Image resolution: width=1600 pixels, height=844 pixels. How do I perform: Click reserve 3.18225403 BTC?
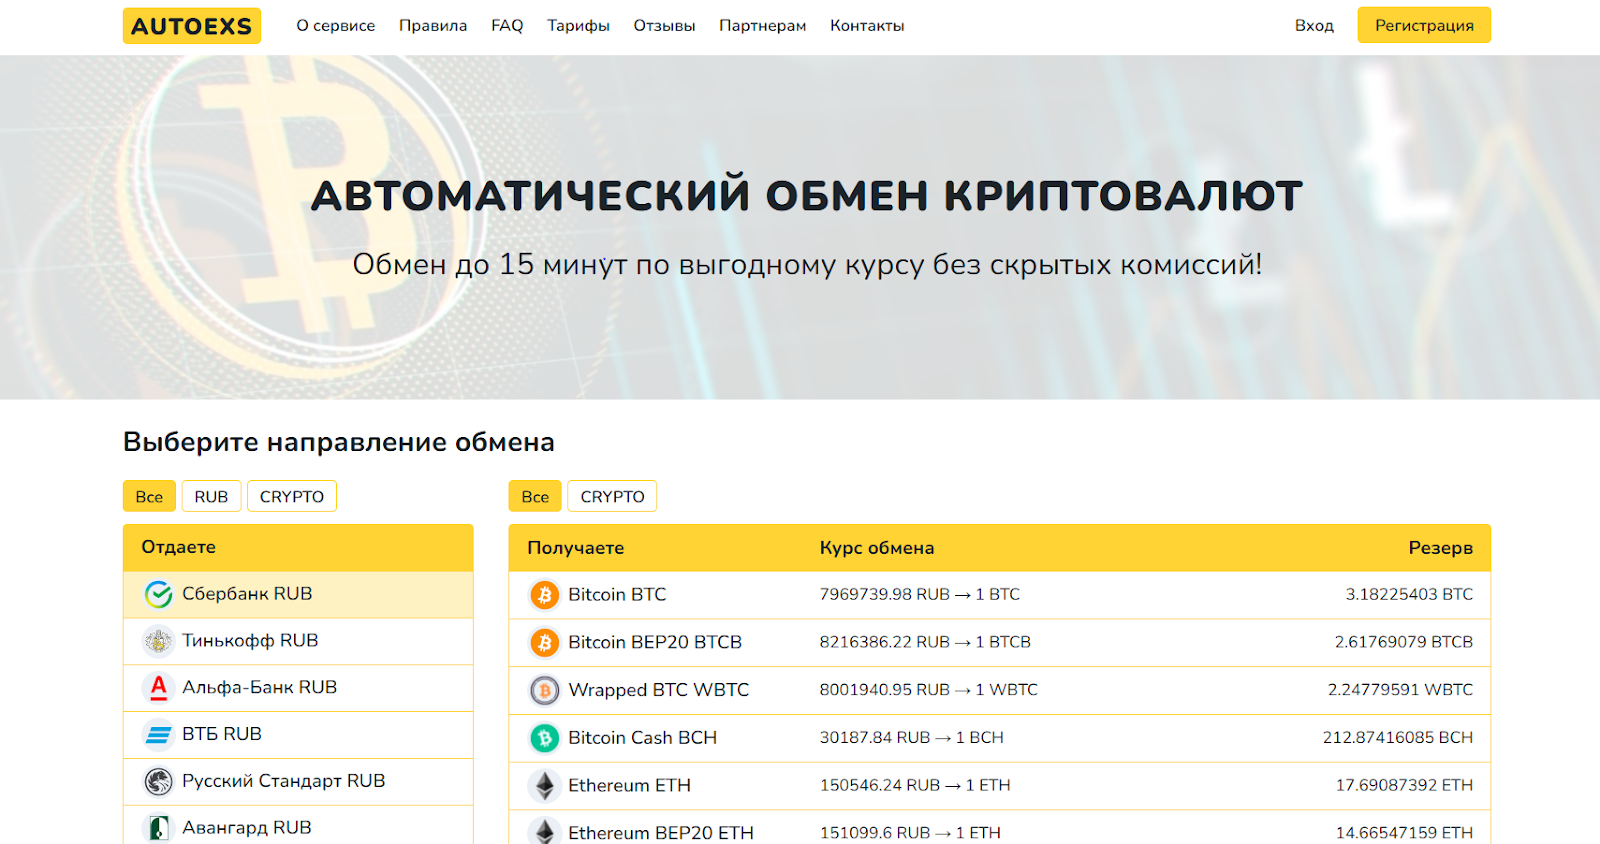[x=1409, y=595]
